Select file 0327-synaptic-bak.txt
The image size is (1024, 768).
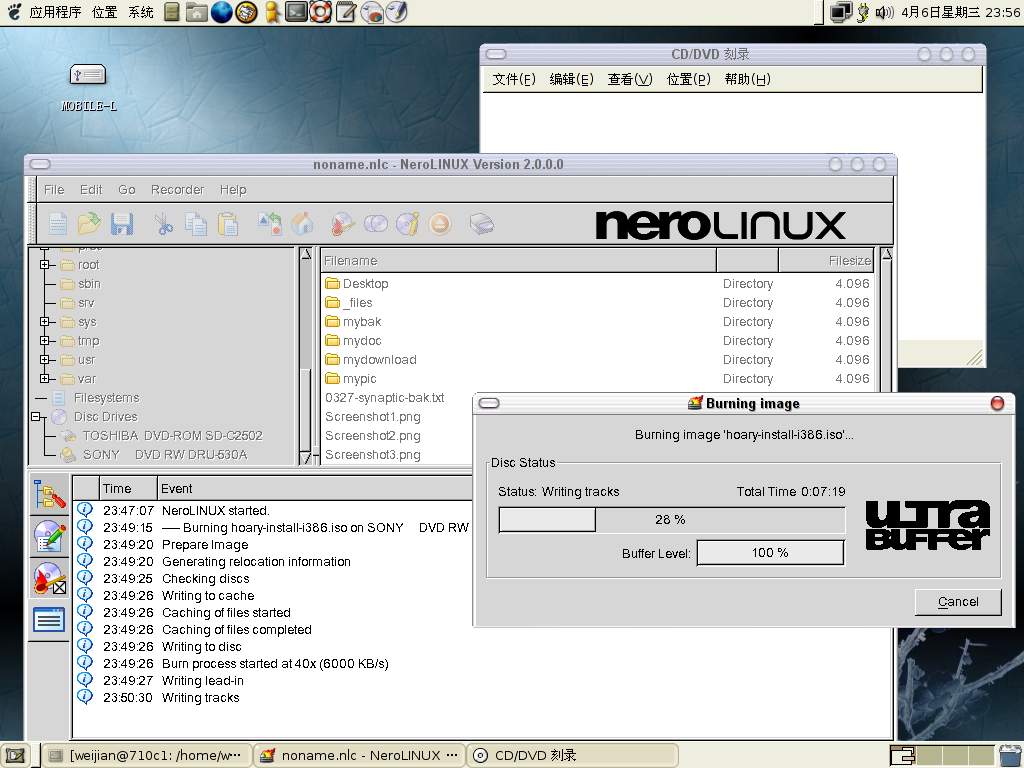pyautogui.click(x=385, y=398)
